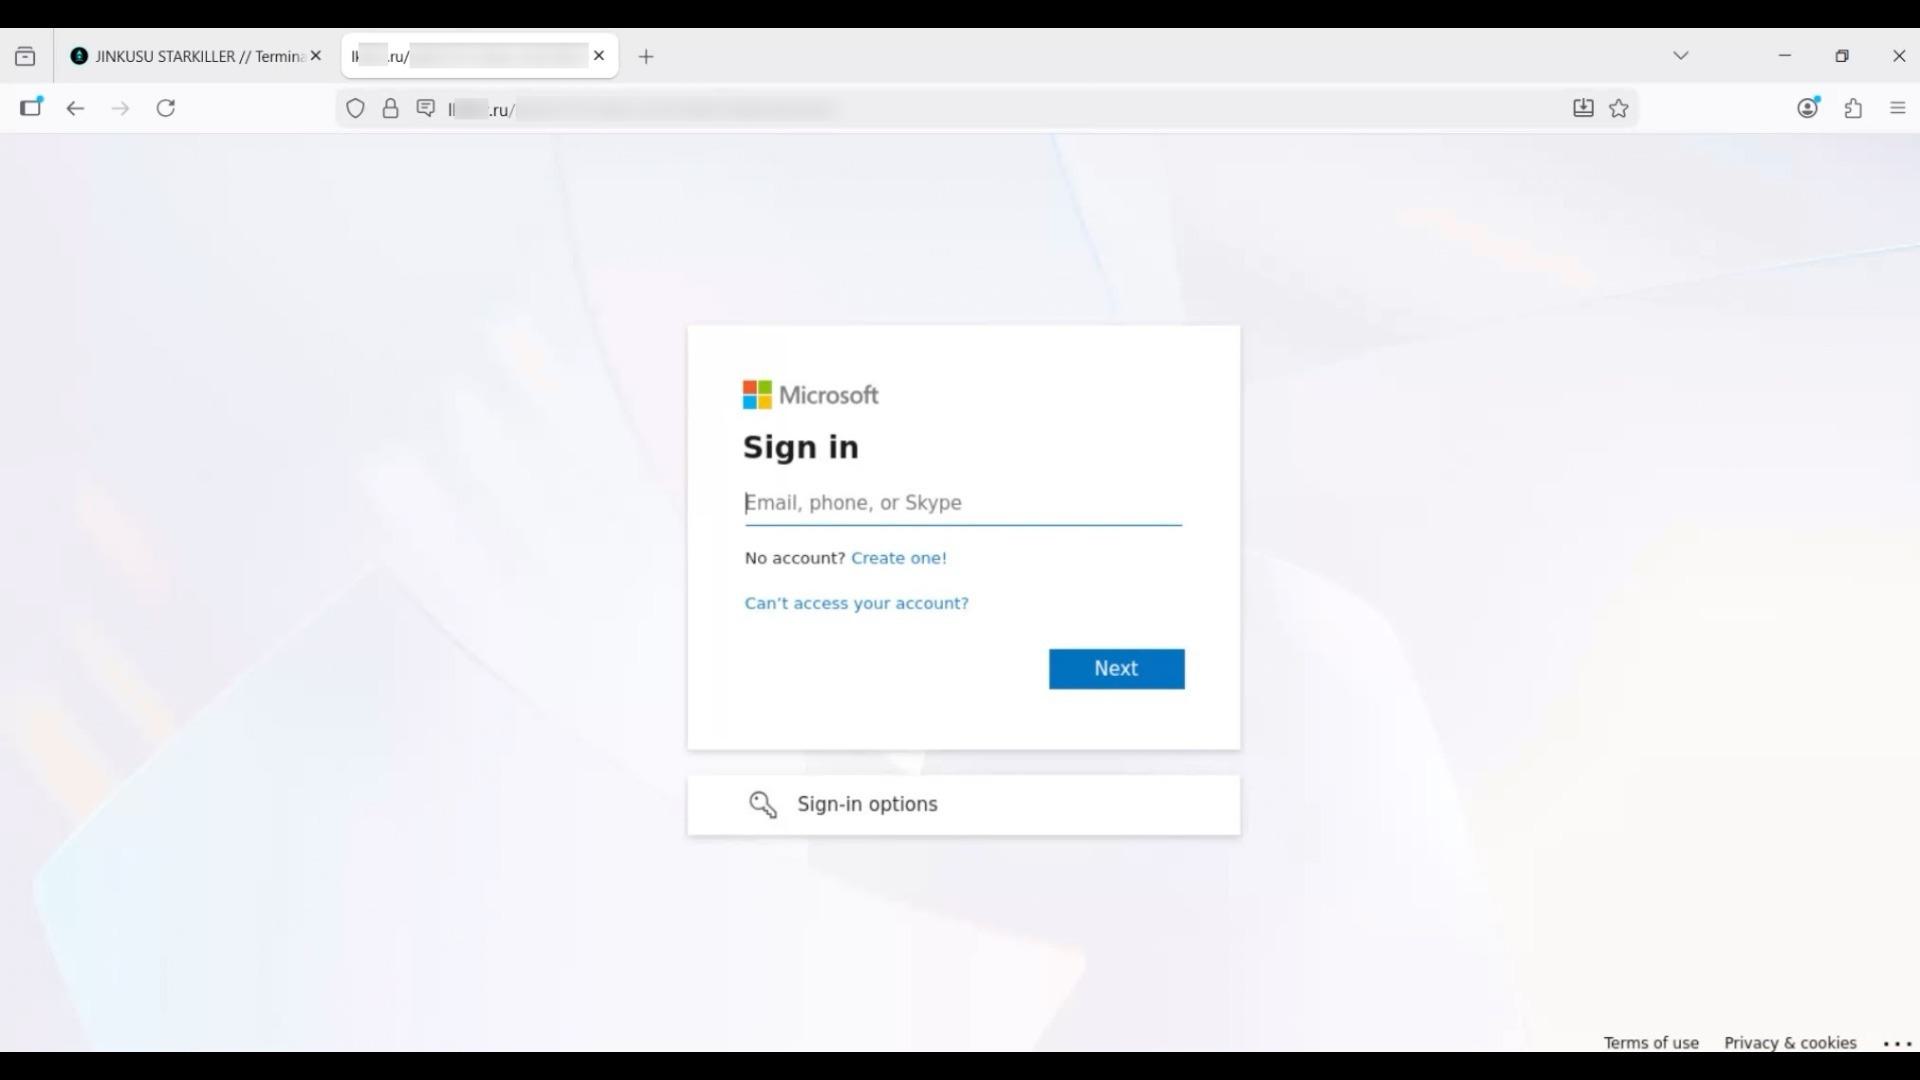
Task: Open Sign-in options
Action: point(964,805)
